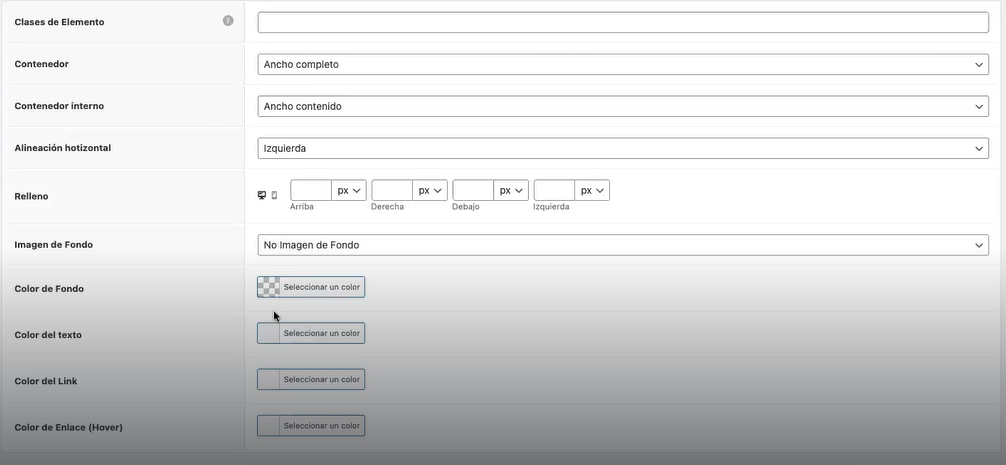The image size is (1006, 465).
Task: Focus the Izquierda padding value field
Action: pos(554,190)
